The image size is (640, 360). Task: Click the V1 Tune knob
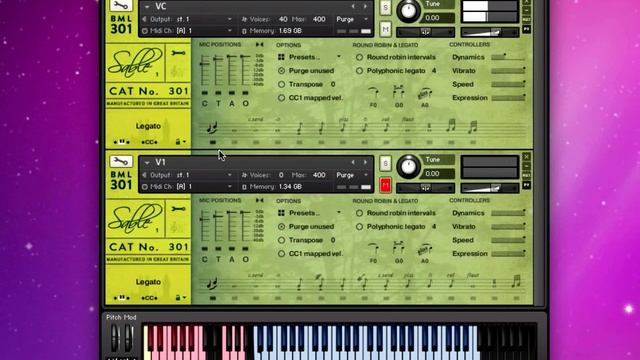(x=408, y=166)
